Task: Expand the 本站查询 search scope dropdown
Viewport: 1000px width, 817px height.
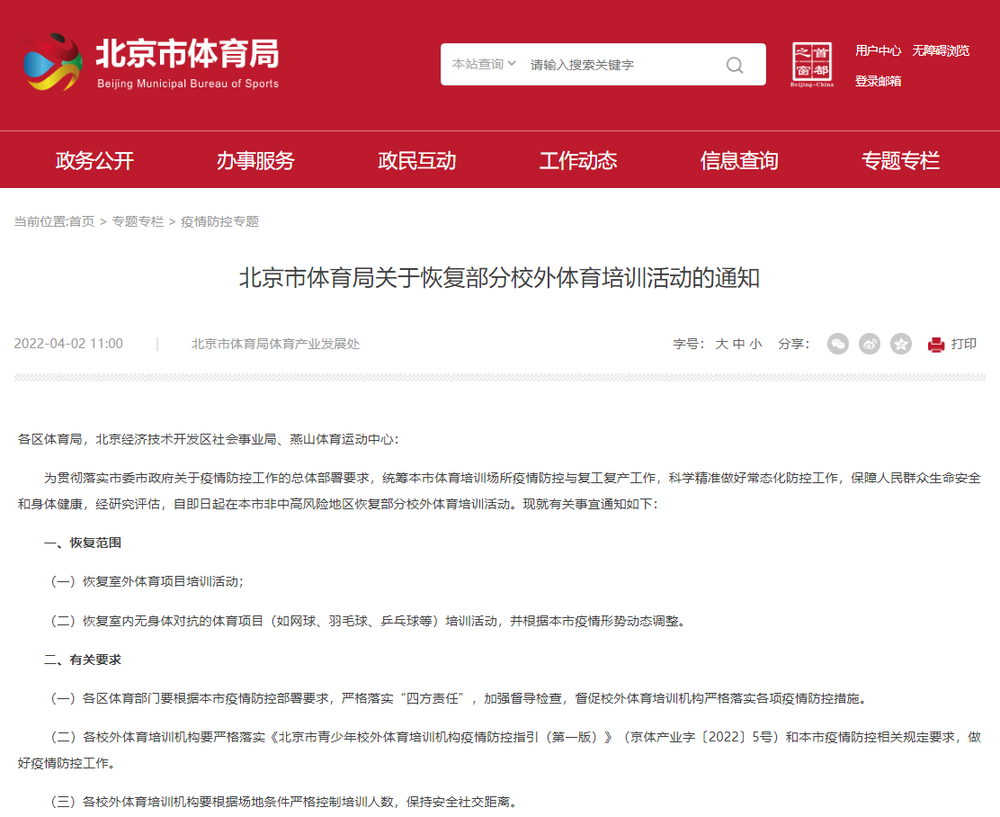Action: tap(484, 64)
